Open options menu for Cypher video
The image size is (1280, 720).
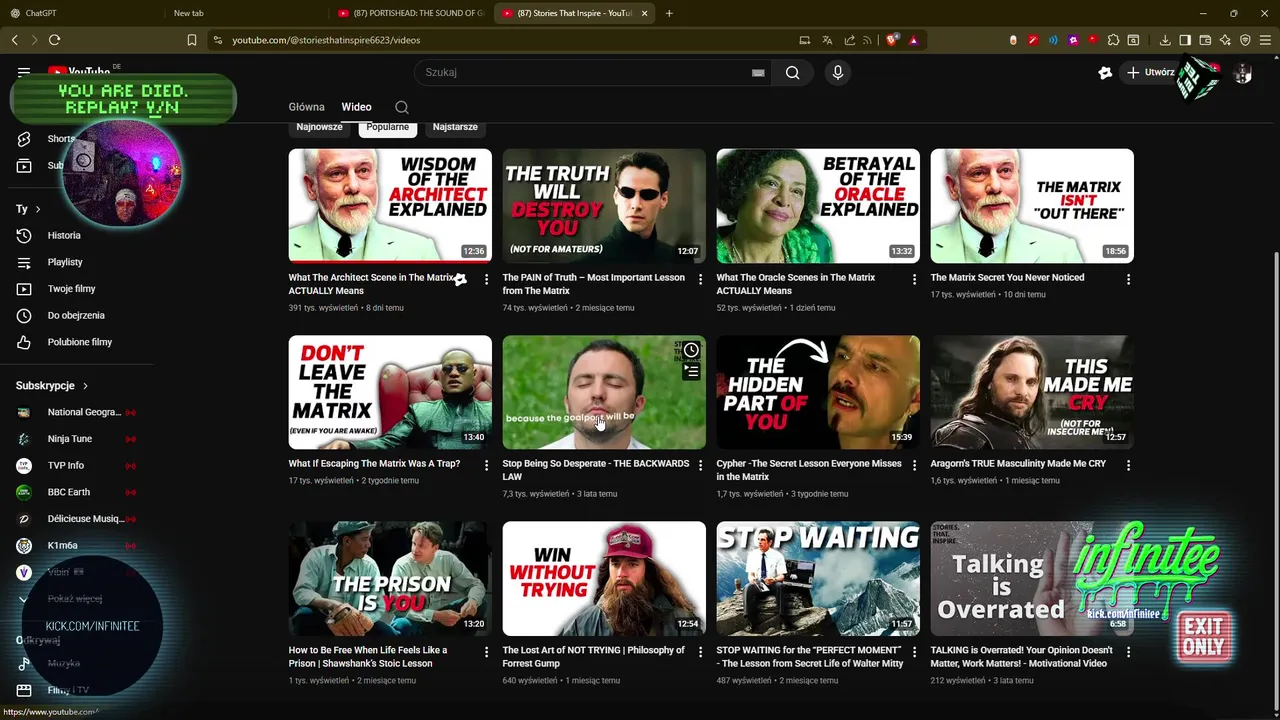click(x=914, y=465)
